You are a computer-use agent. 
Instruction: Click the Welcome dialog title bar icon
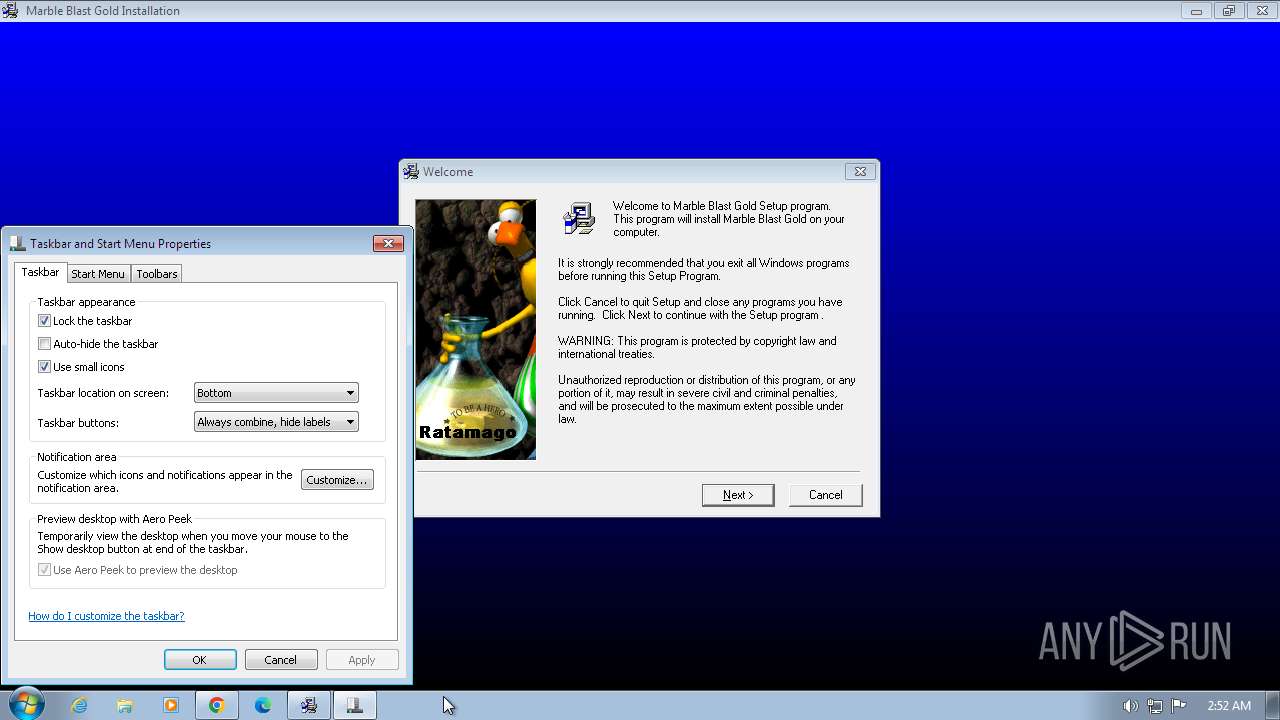tap(411, 171)
